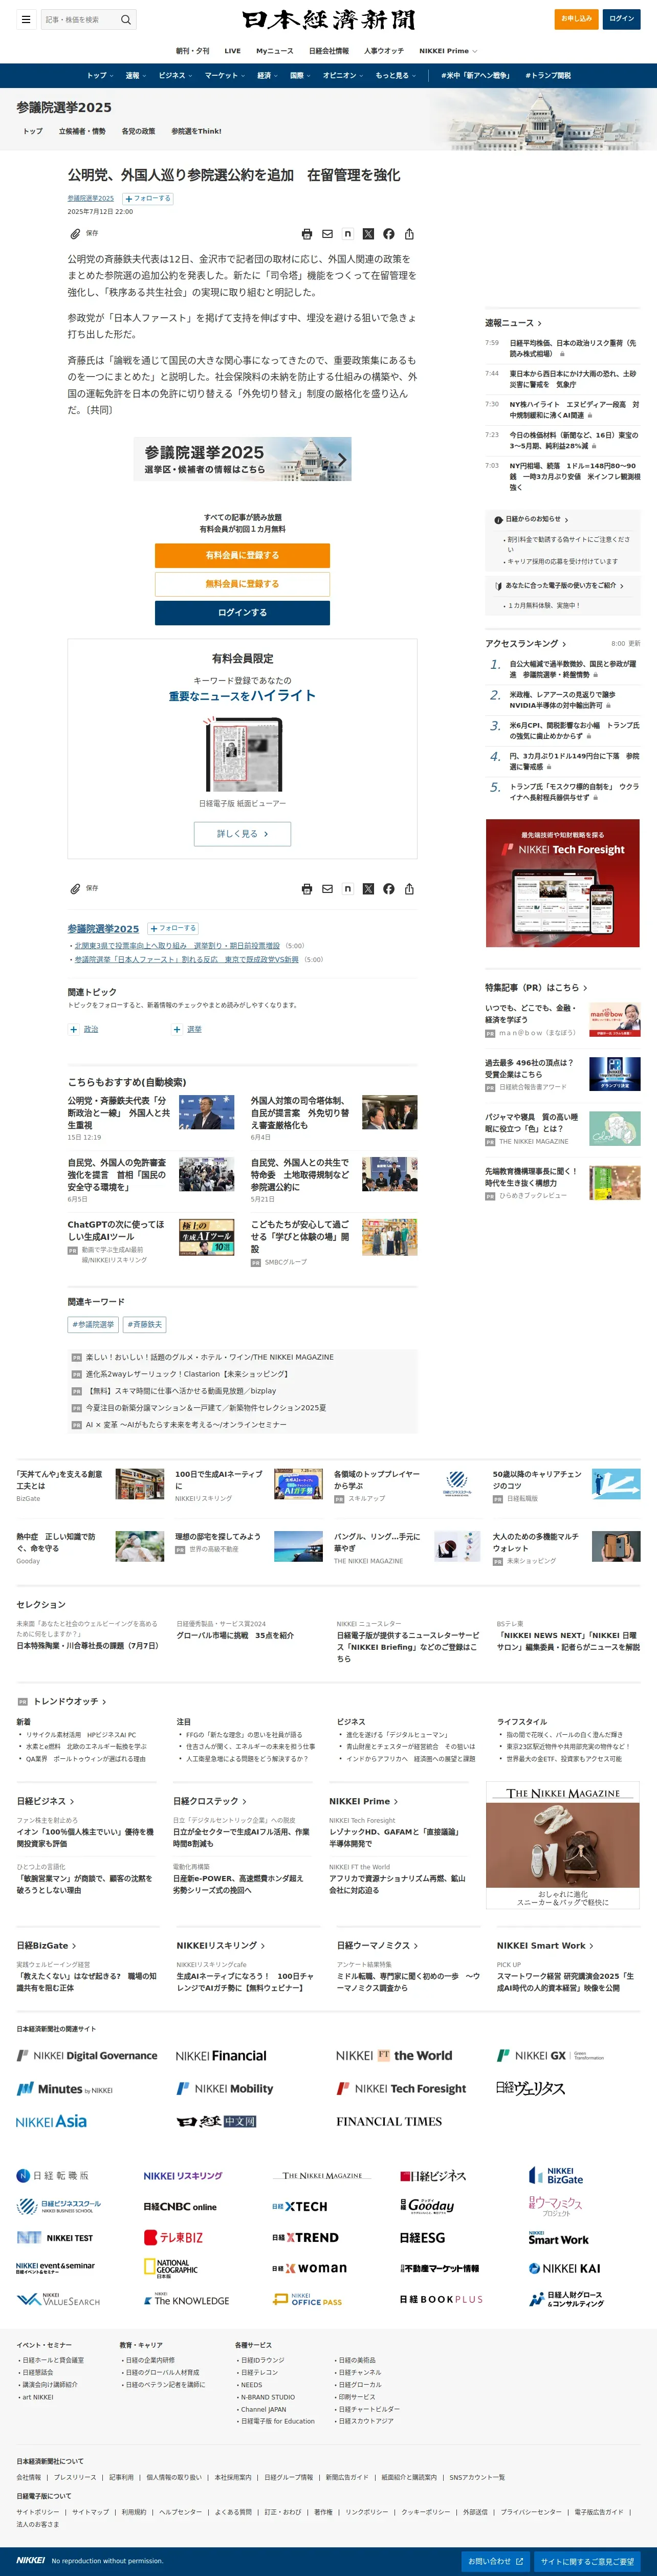Open the NIKKEI Mobility logo link
The width and height of the screenshot is (657, 2576).
pyautogui.click(x=225, y=2089)
